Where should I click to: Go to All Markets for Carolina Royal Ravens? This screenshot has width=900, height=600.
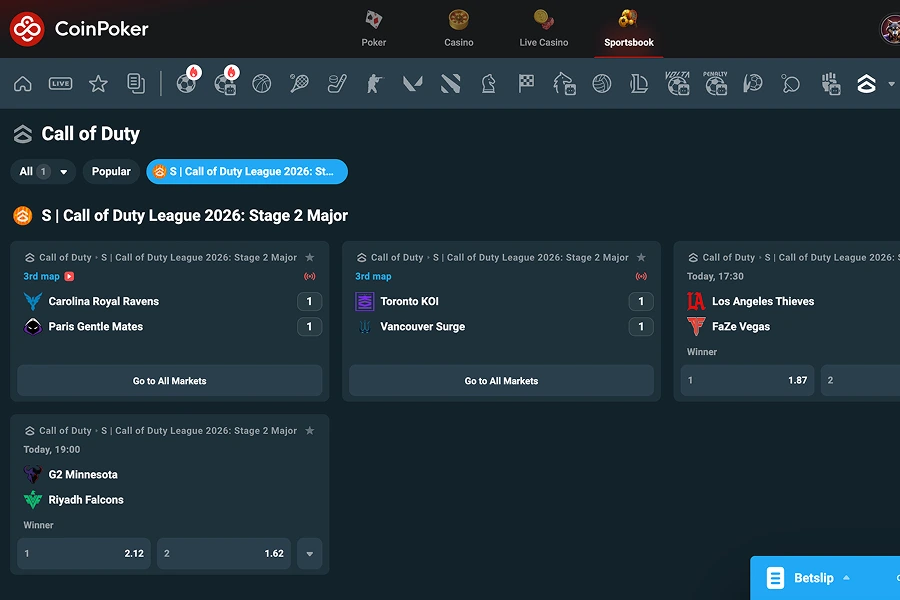click(x=170, y=381)
